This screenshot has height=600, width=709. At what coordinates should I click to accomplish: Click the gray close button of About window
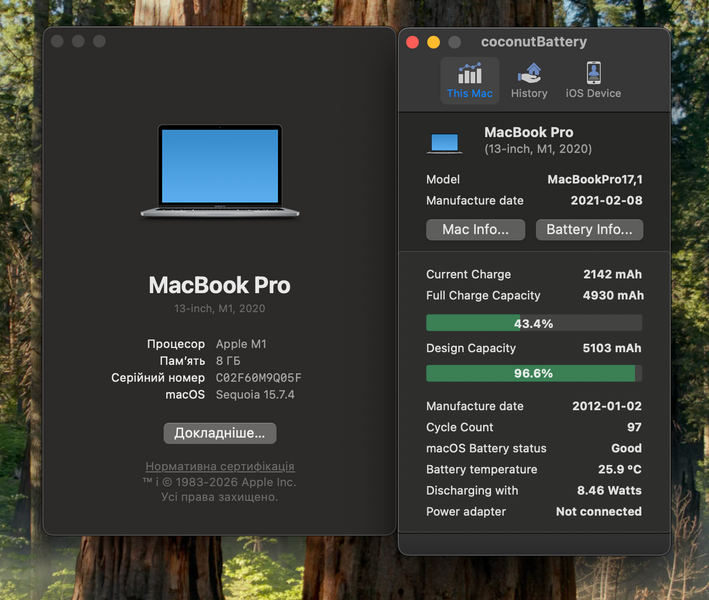57,41
